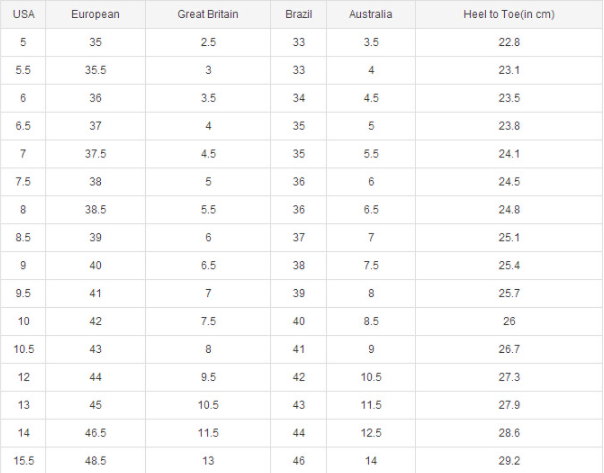604x473 pixels.
Task: Select the 24.5 heel to toe cell
Action: [509, 182]
